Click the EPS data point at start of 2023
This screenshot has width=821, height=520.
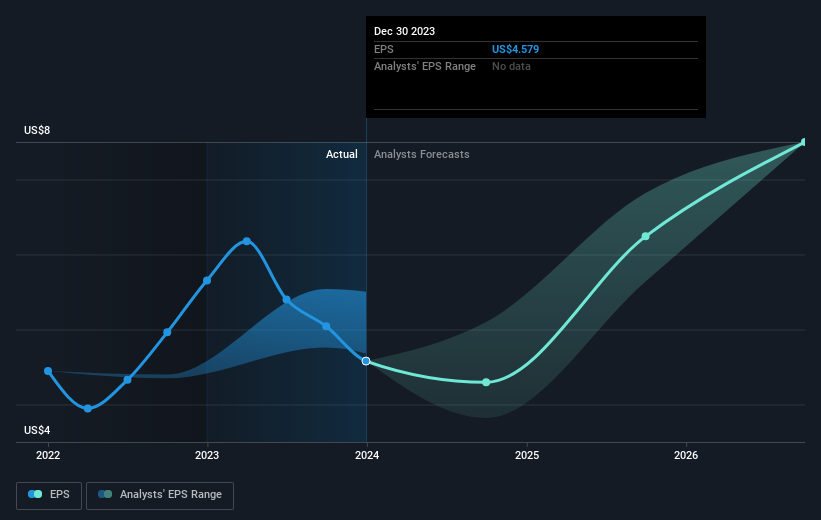coord(207,280)
